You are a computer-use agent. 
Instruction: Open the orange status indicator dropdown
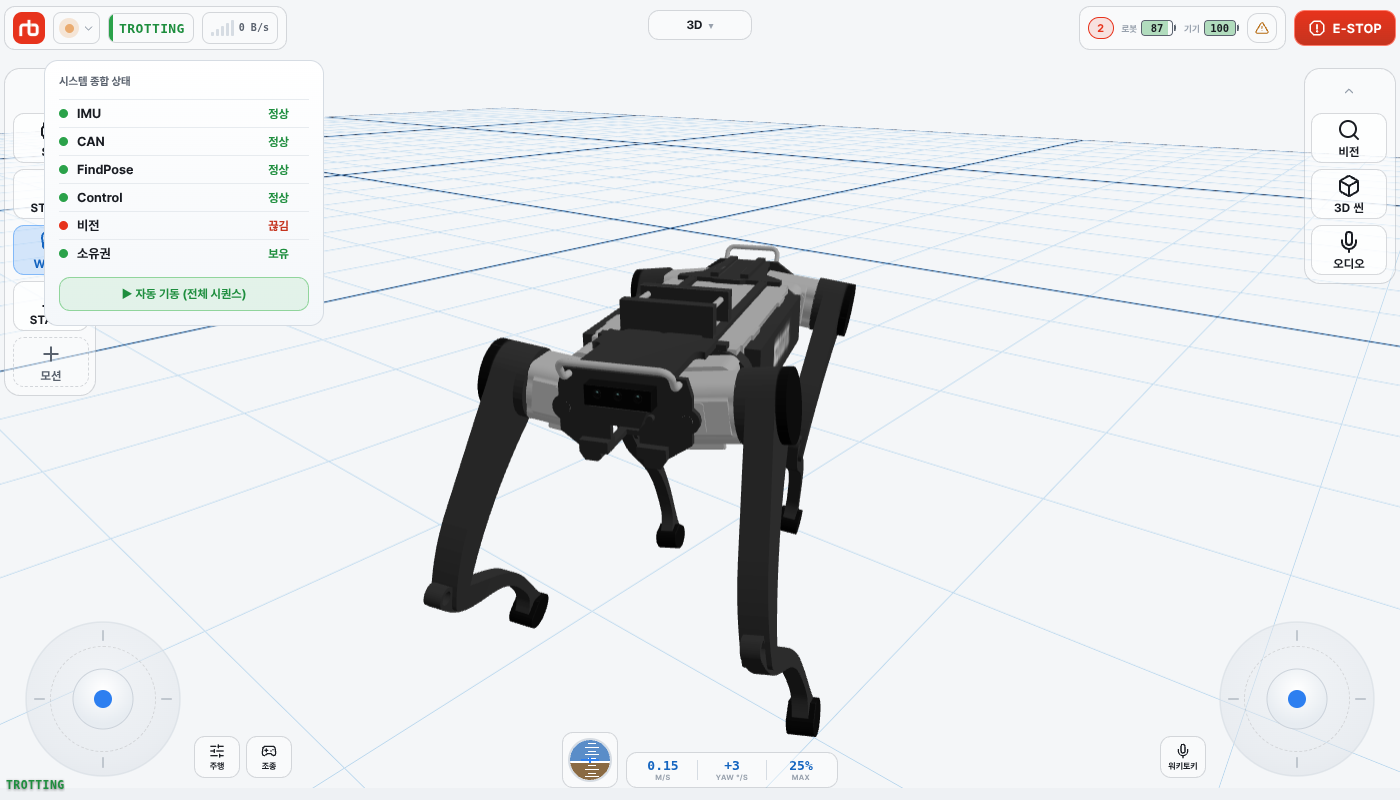coord(76,28)
